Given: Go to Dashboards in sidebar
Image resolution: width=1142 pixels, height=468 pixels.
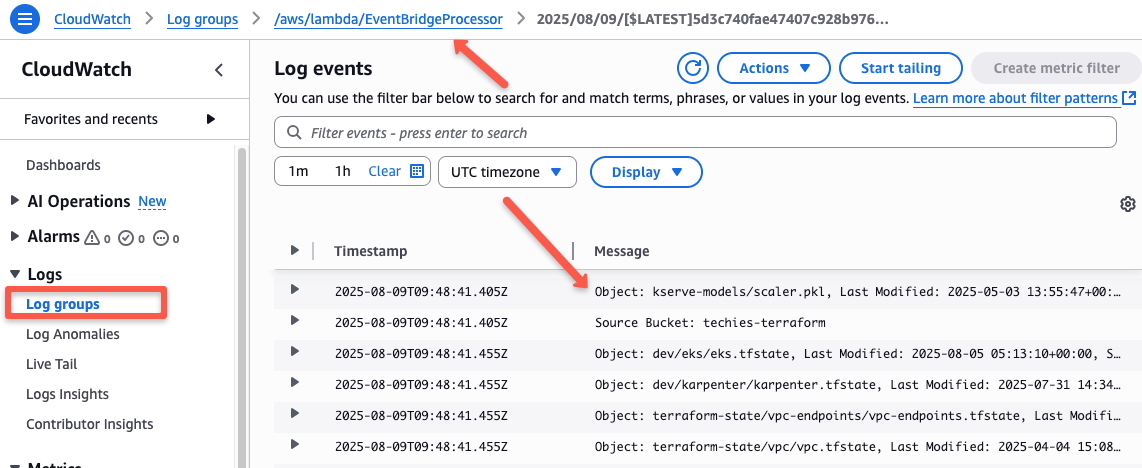Looking at the screenshot, I should (63, 165).
